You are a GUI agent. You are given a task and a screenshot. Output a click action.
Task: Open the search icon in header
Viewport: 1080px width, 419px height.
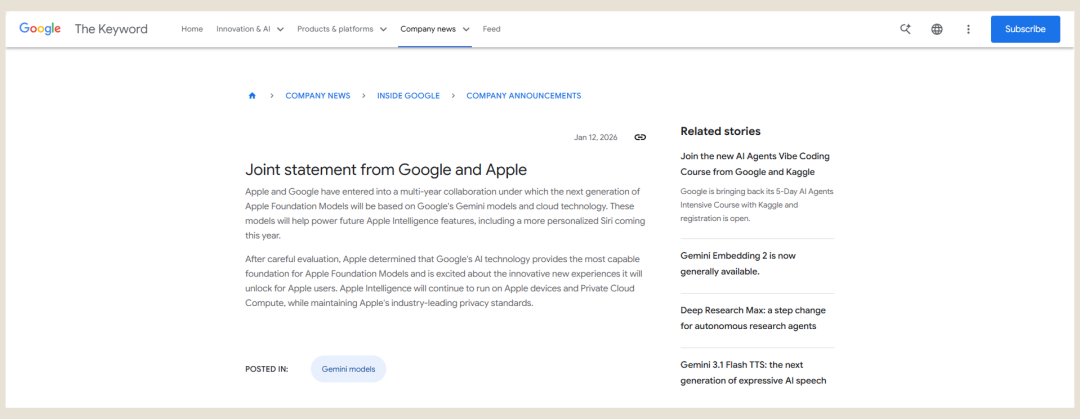click(905, 29)
